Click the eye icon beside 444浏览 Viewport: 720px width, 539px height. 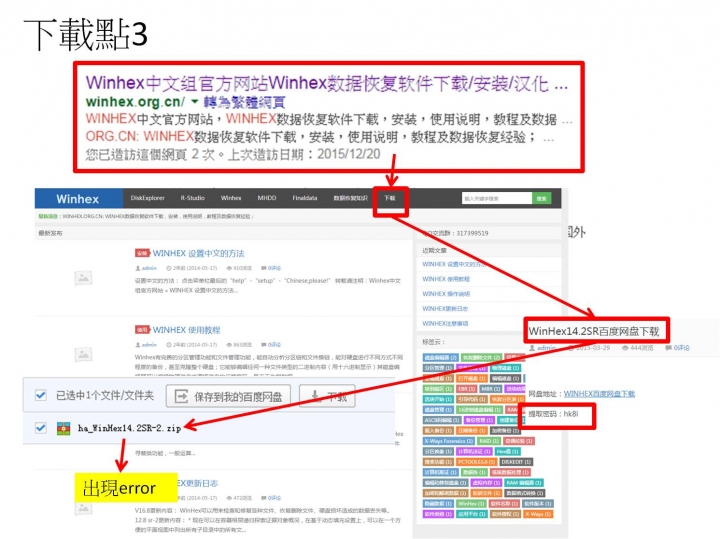tap(625, 348)
